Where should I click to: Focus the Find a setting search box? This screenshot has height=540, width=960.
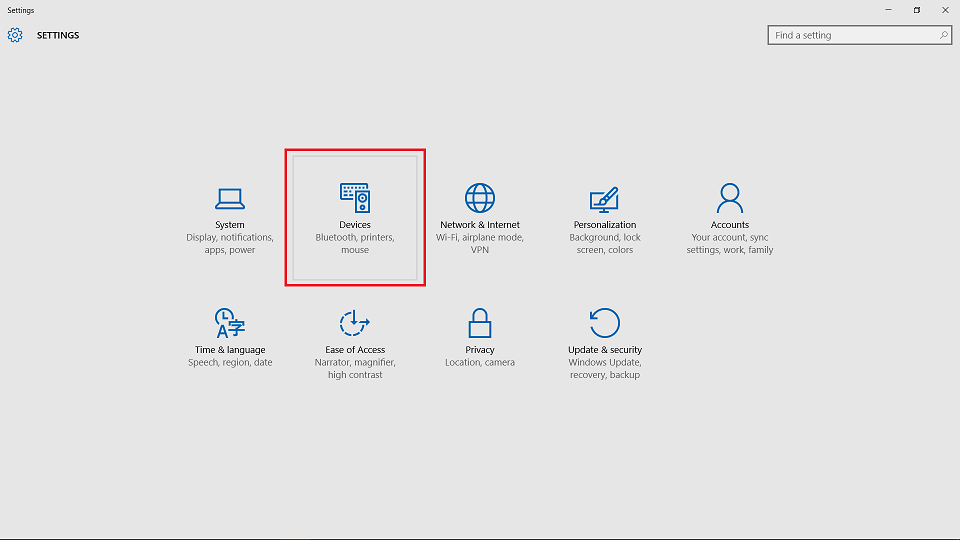(860, 35)
